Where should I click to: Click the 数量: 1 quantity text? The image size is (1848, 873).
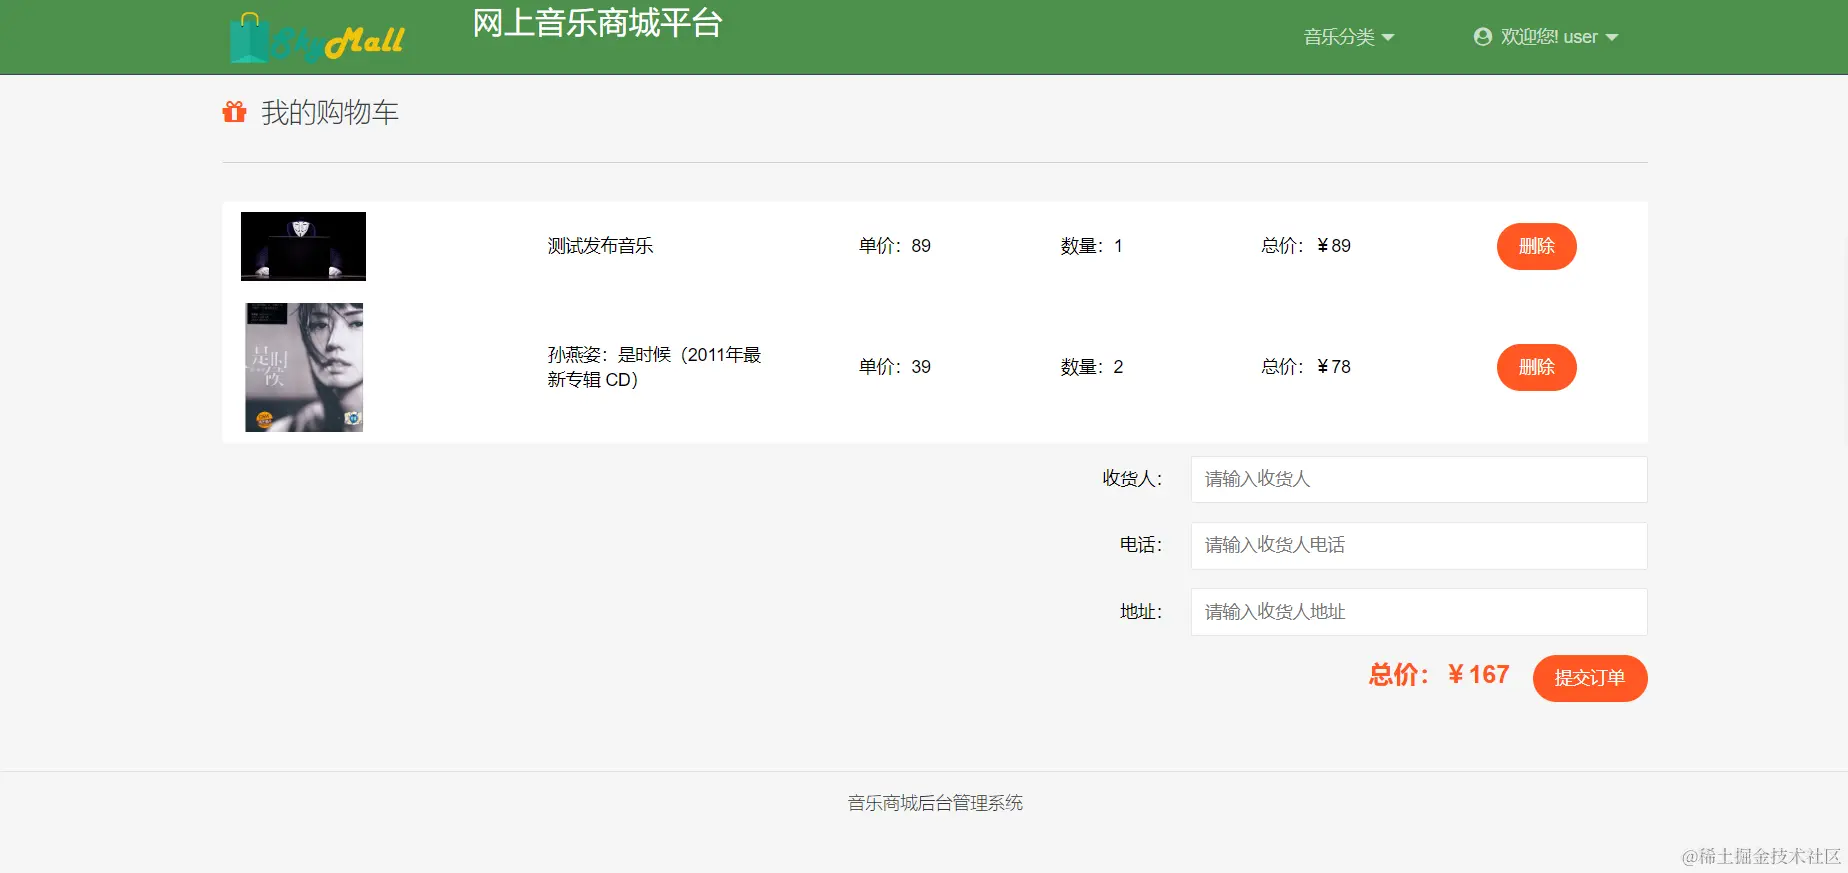pyautogui.click(x=1092, y=246)
